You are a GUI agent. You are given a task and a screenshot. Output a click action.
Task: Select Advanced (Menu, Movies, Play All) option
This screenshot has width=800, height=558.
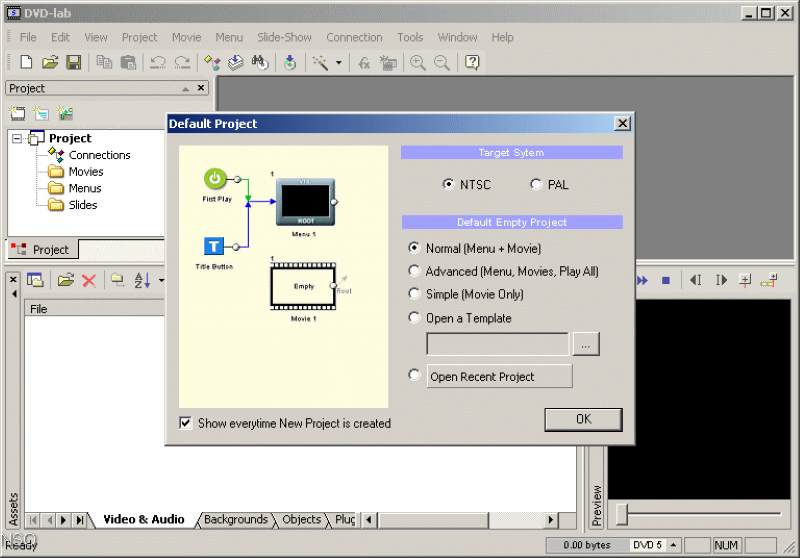tap(414, 270)
